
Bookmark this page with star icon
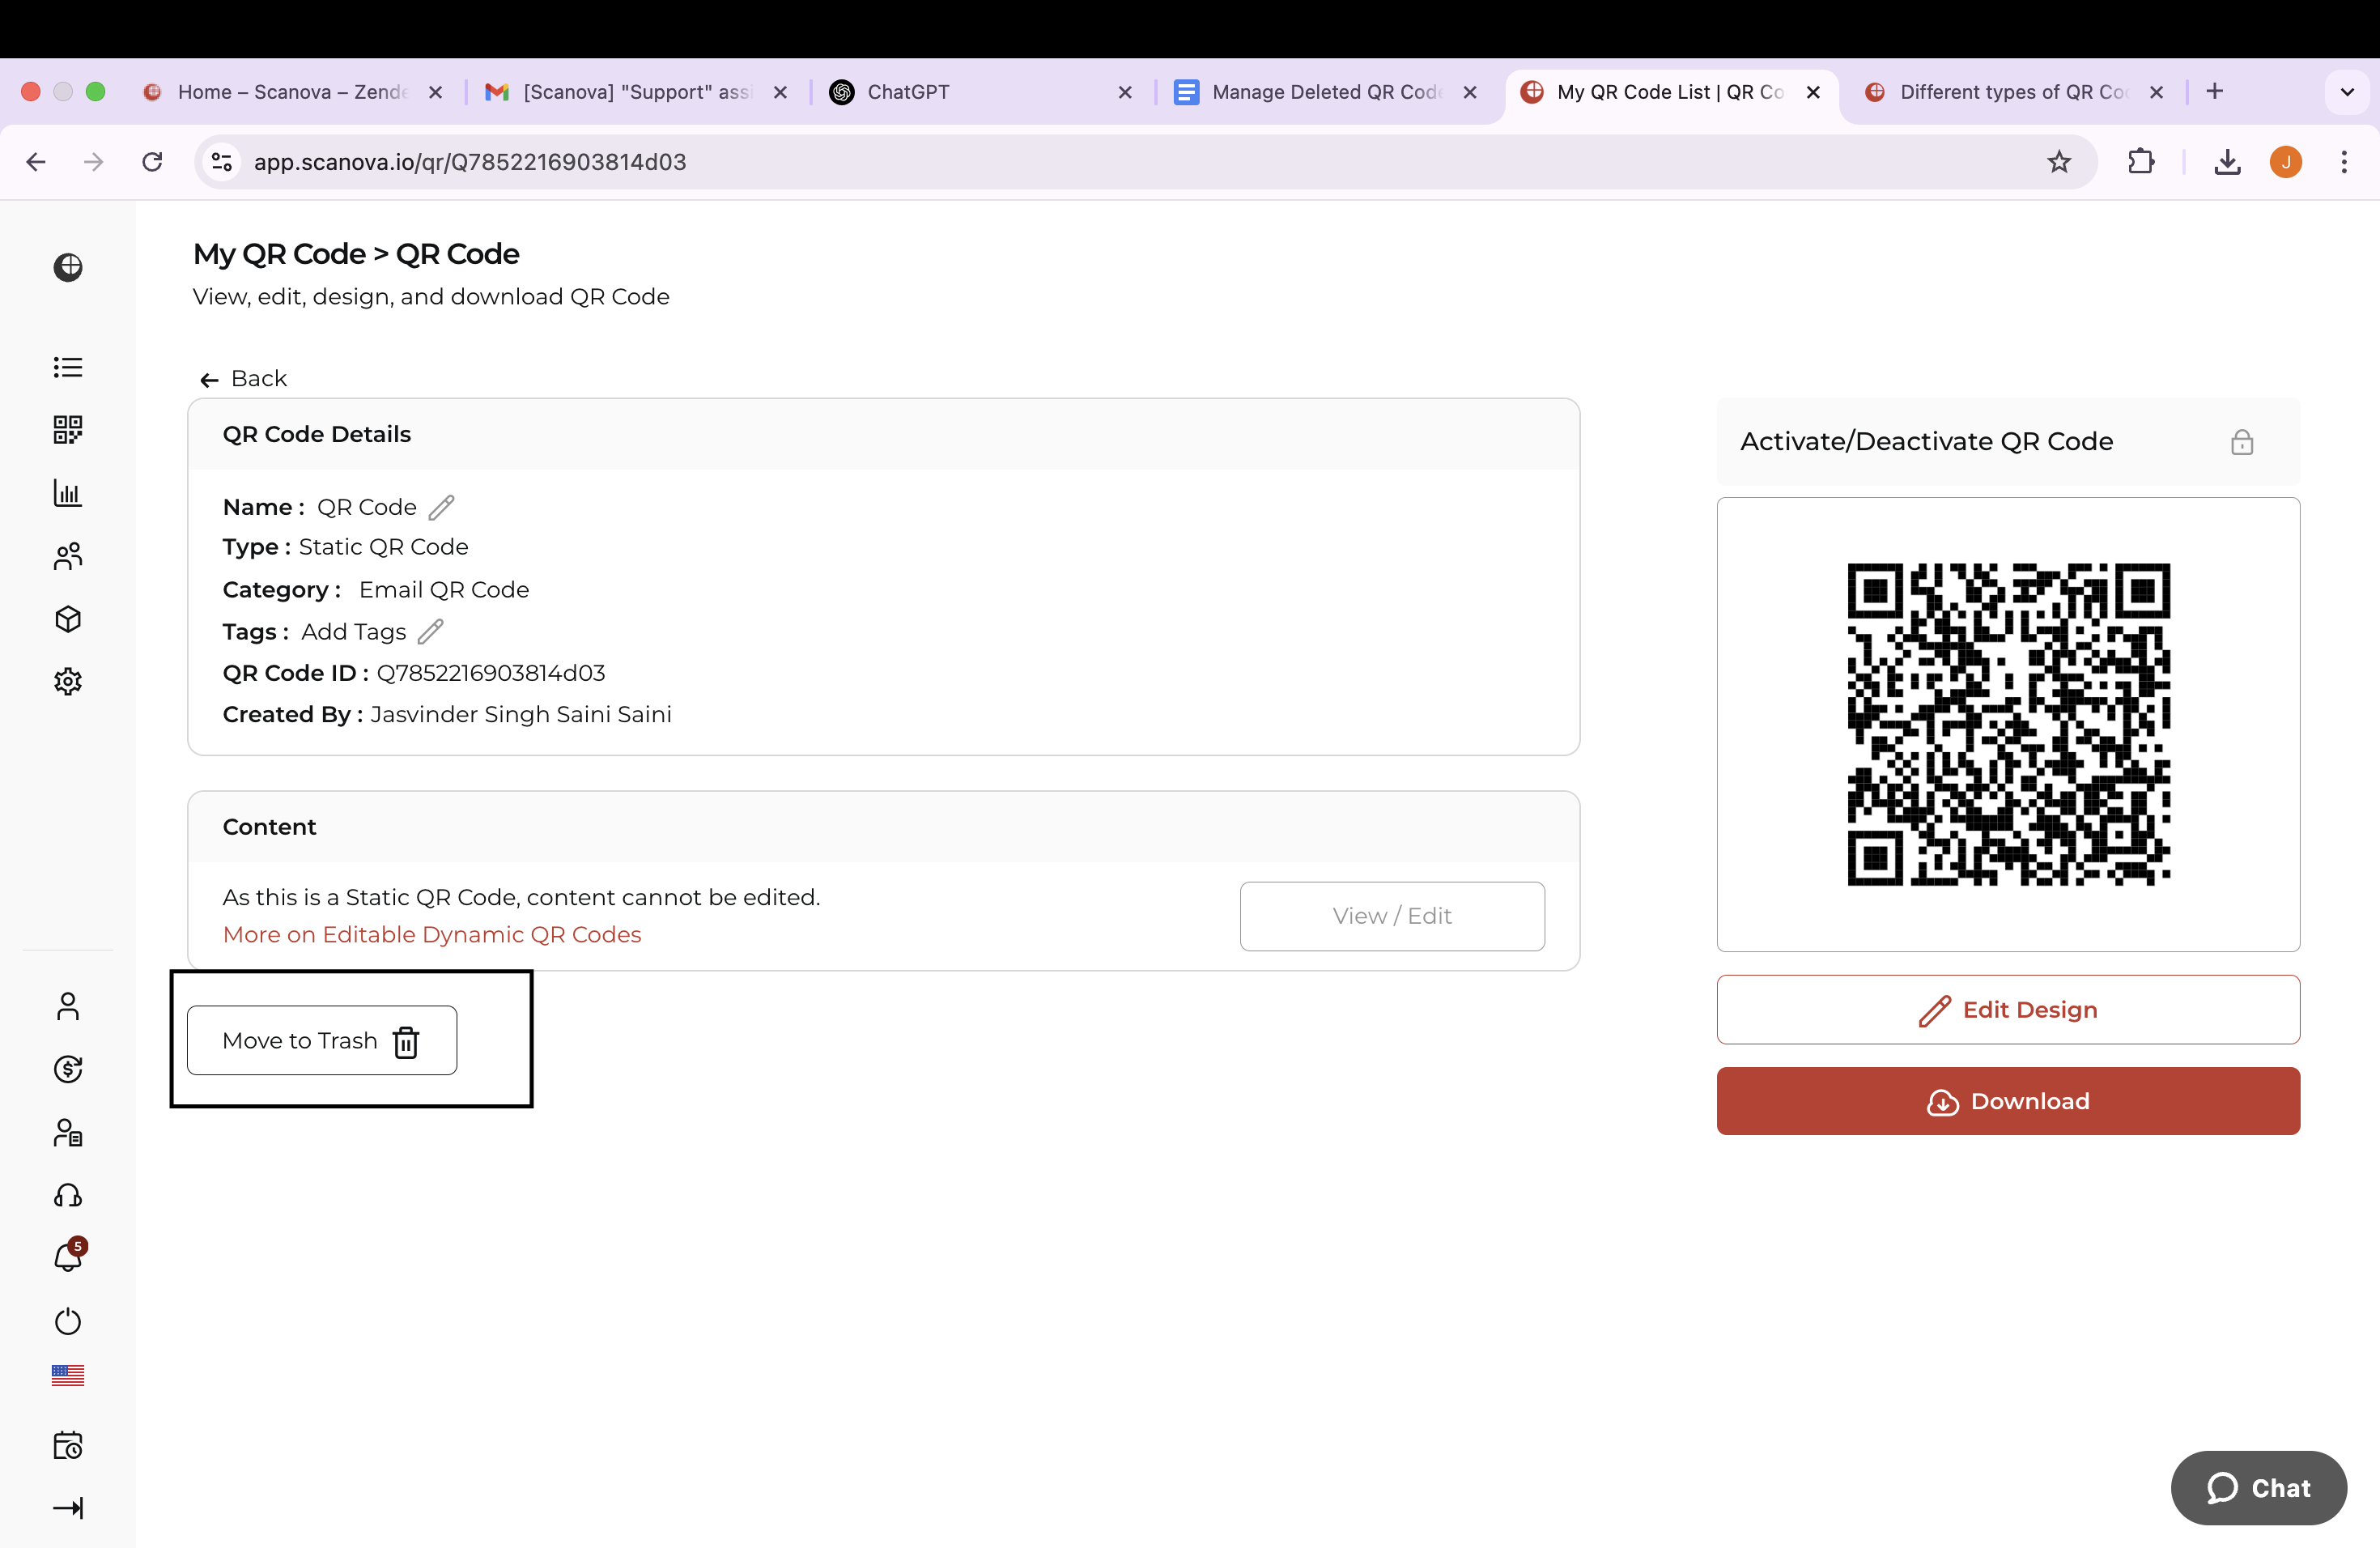2059,162
